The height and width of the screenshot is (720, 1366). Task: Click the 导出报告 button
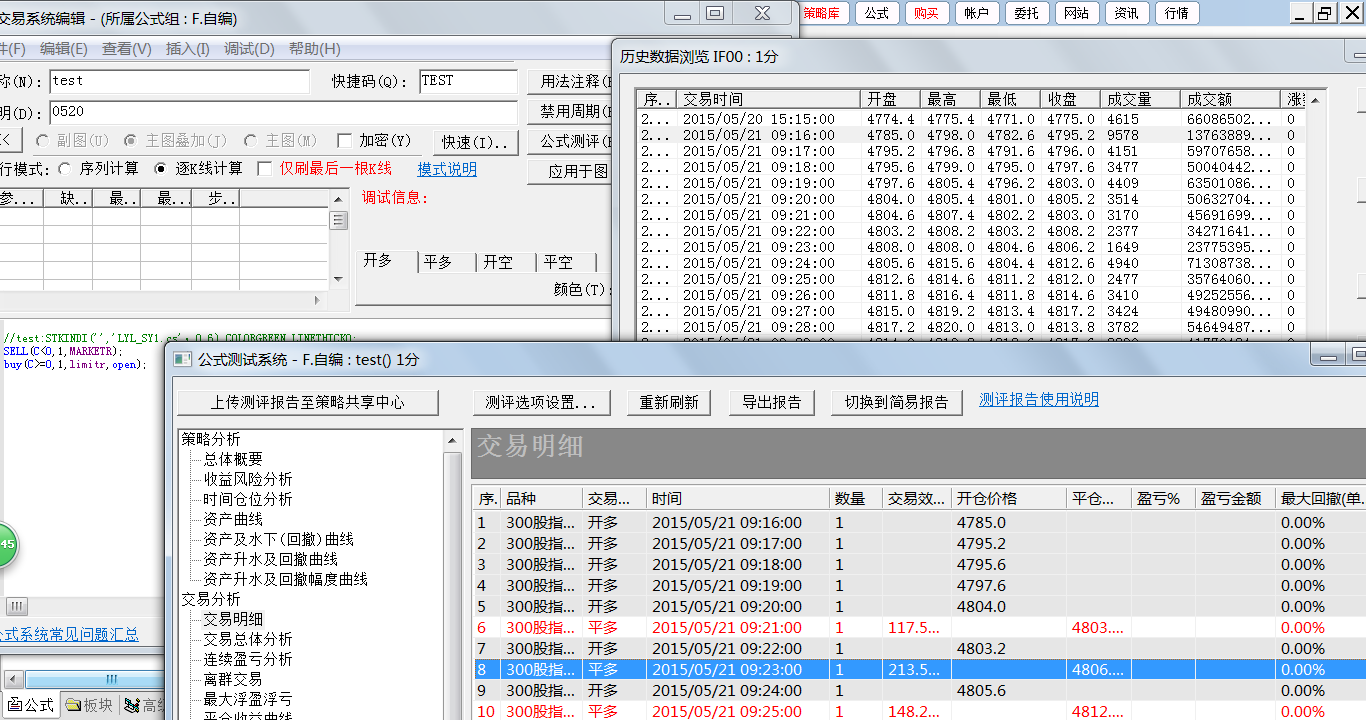coord(771,402)
